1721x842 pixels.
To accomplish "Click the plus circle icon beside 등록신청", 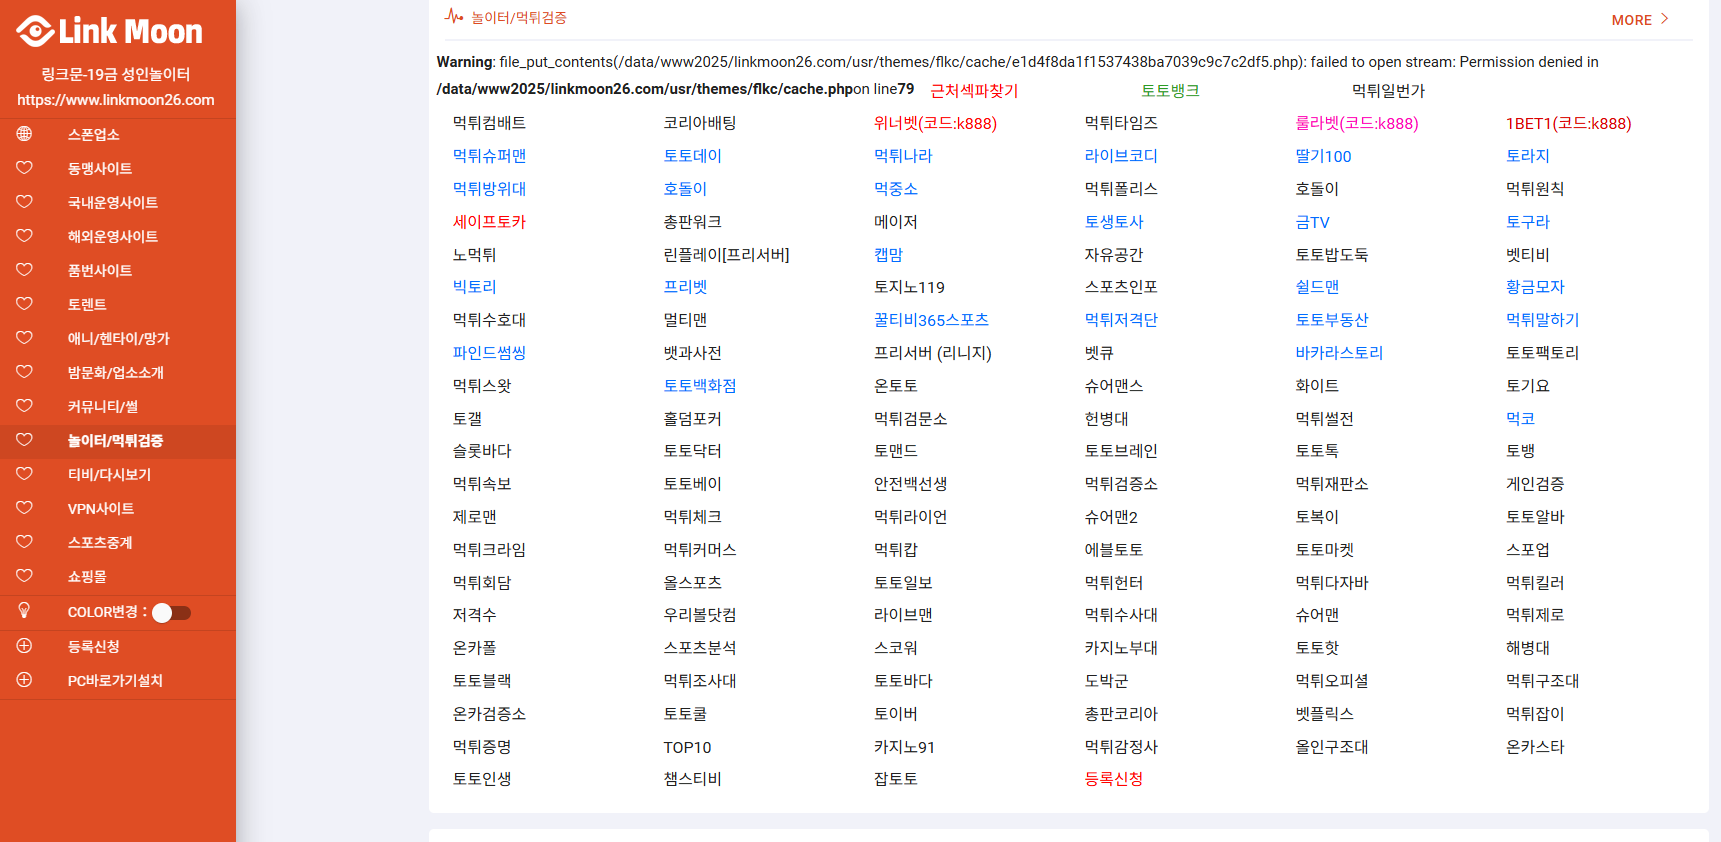I will [24, 646].
